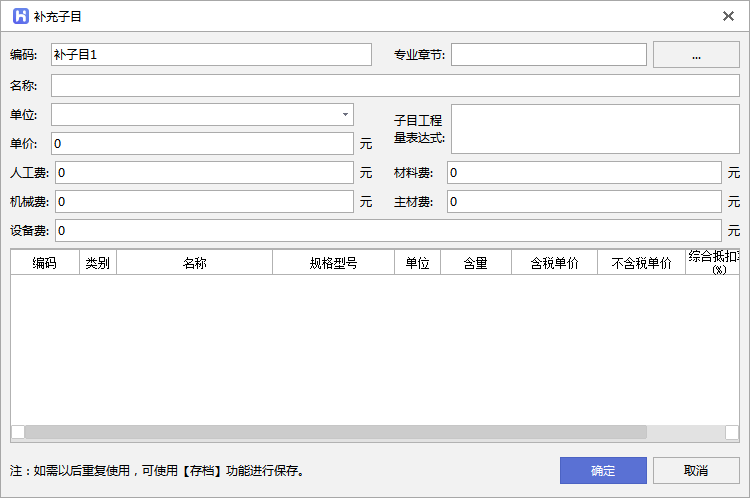Click the 类别 column header

(98, 263)
